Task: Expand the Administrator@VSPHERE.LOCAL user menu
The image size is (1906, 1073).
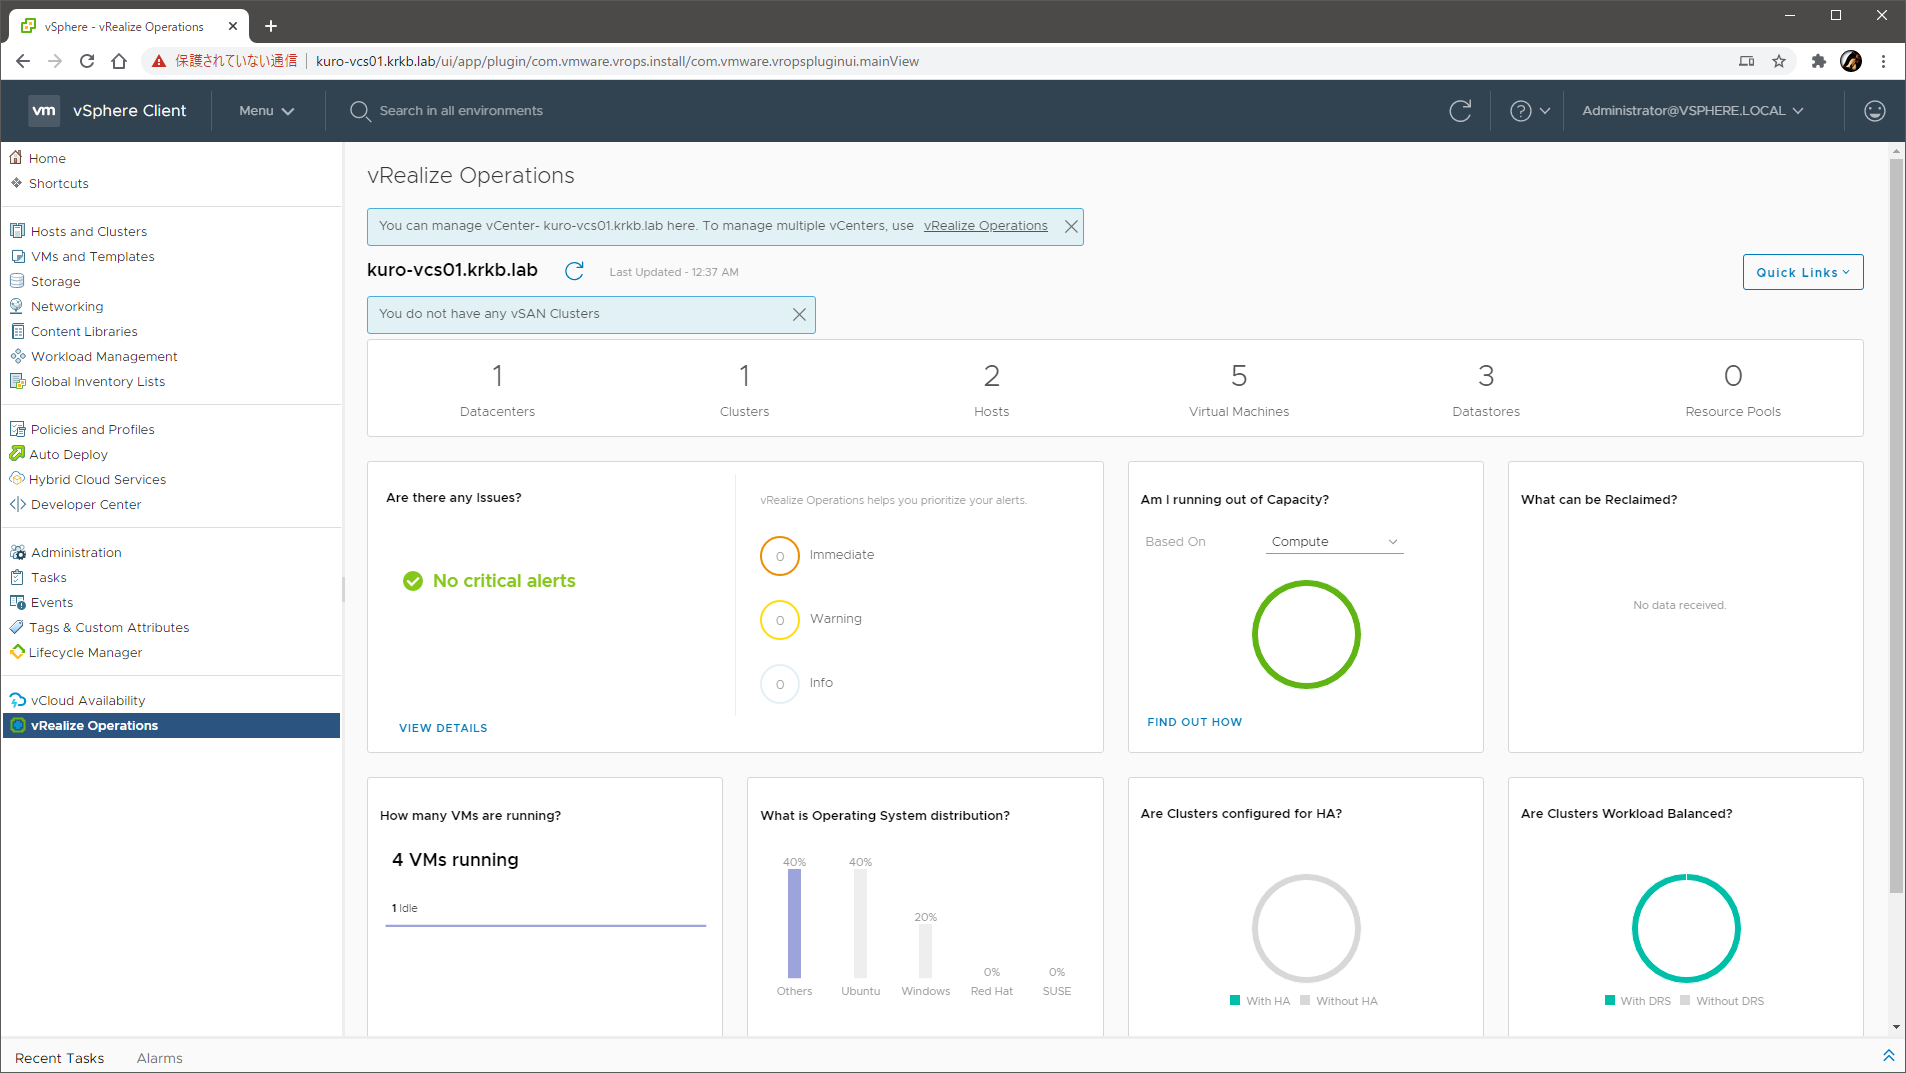Action: click(x=1692, y=110)
